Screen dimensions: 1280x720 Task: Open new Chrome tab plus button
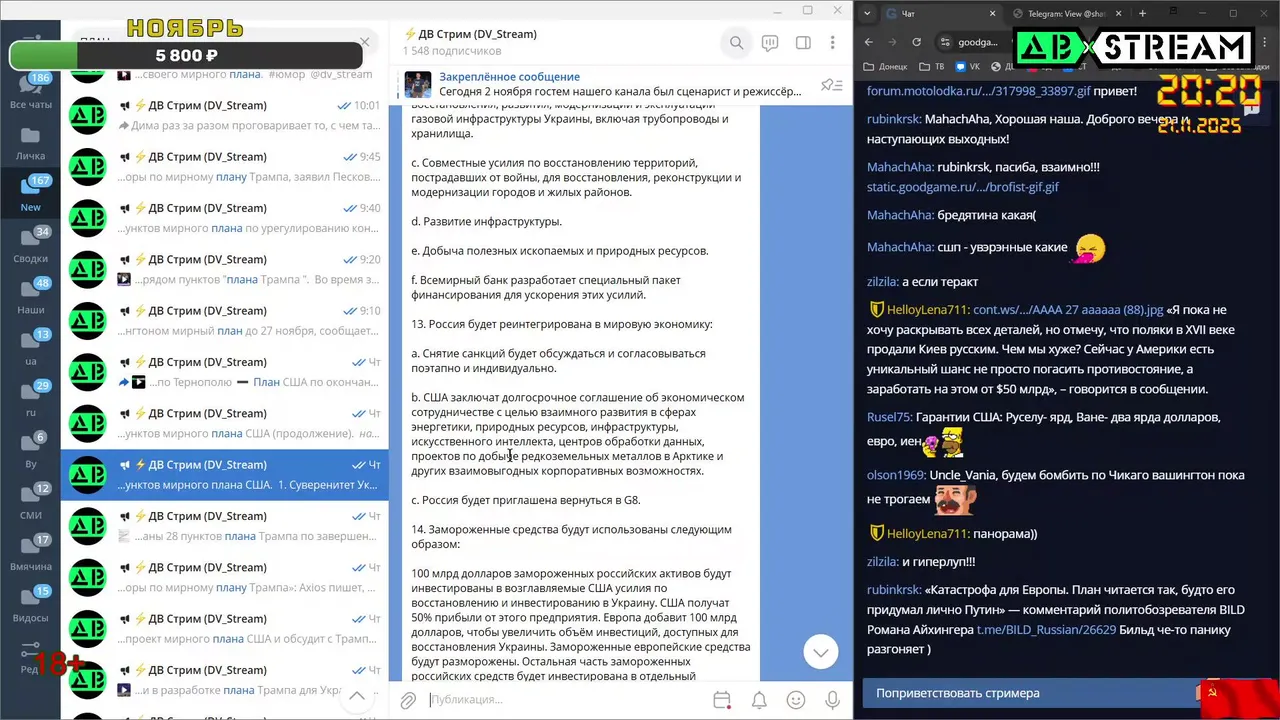[1142, 14]
